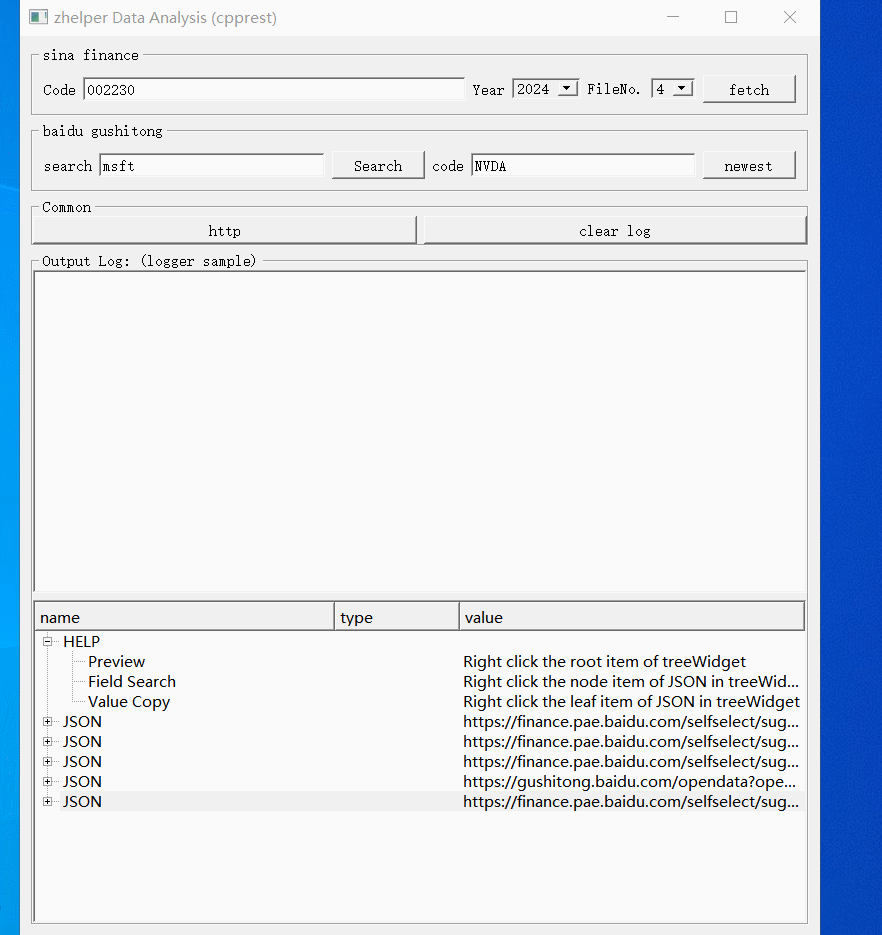Screen dimensions: 882x935
Task: Focus the code field containing NVDA
Action: [583, 166]
